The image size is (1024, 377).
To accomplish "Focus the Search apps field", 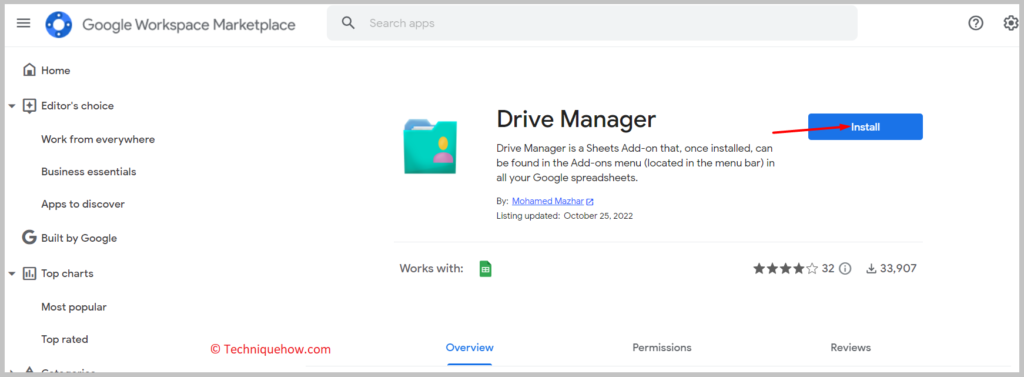I will pyautogui.click(x=592, y=24).
